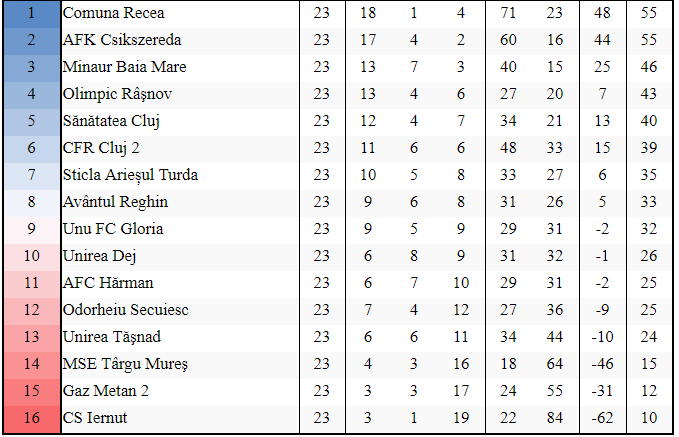Screen dimensions: 679x437
Task: Click the white rank 8 position cell
Action: point(30,202)
